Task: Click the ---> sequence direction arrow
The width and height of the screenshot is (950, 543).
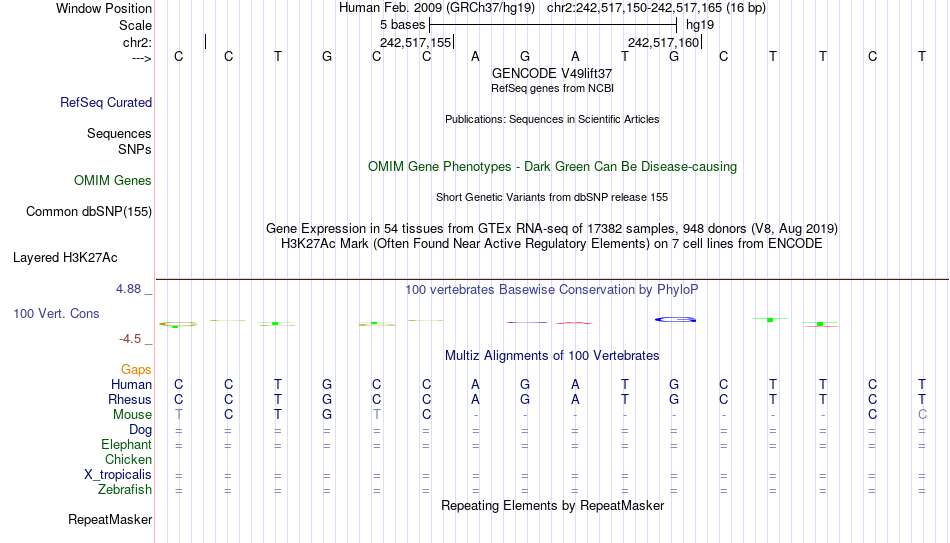Action: (142, 58)
